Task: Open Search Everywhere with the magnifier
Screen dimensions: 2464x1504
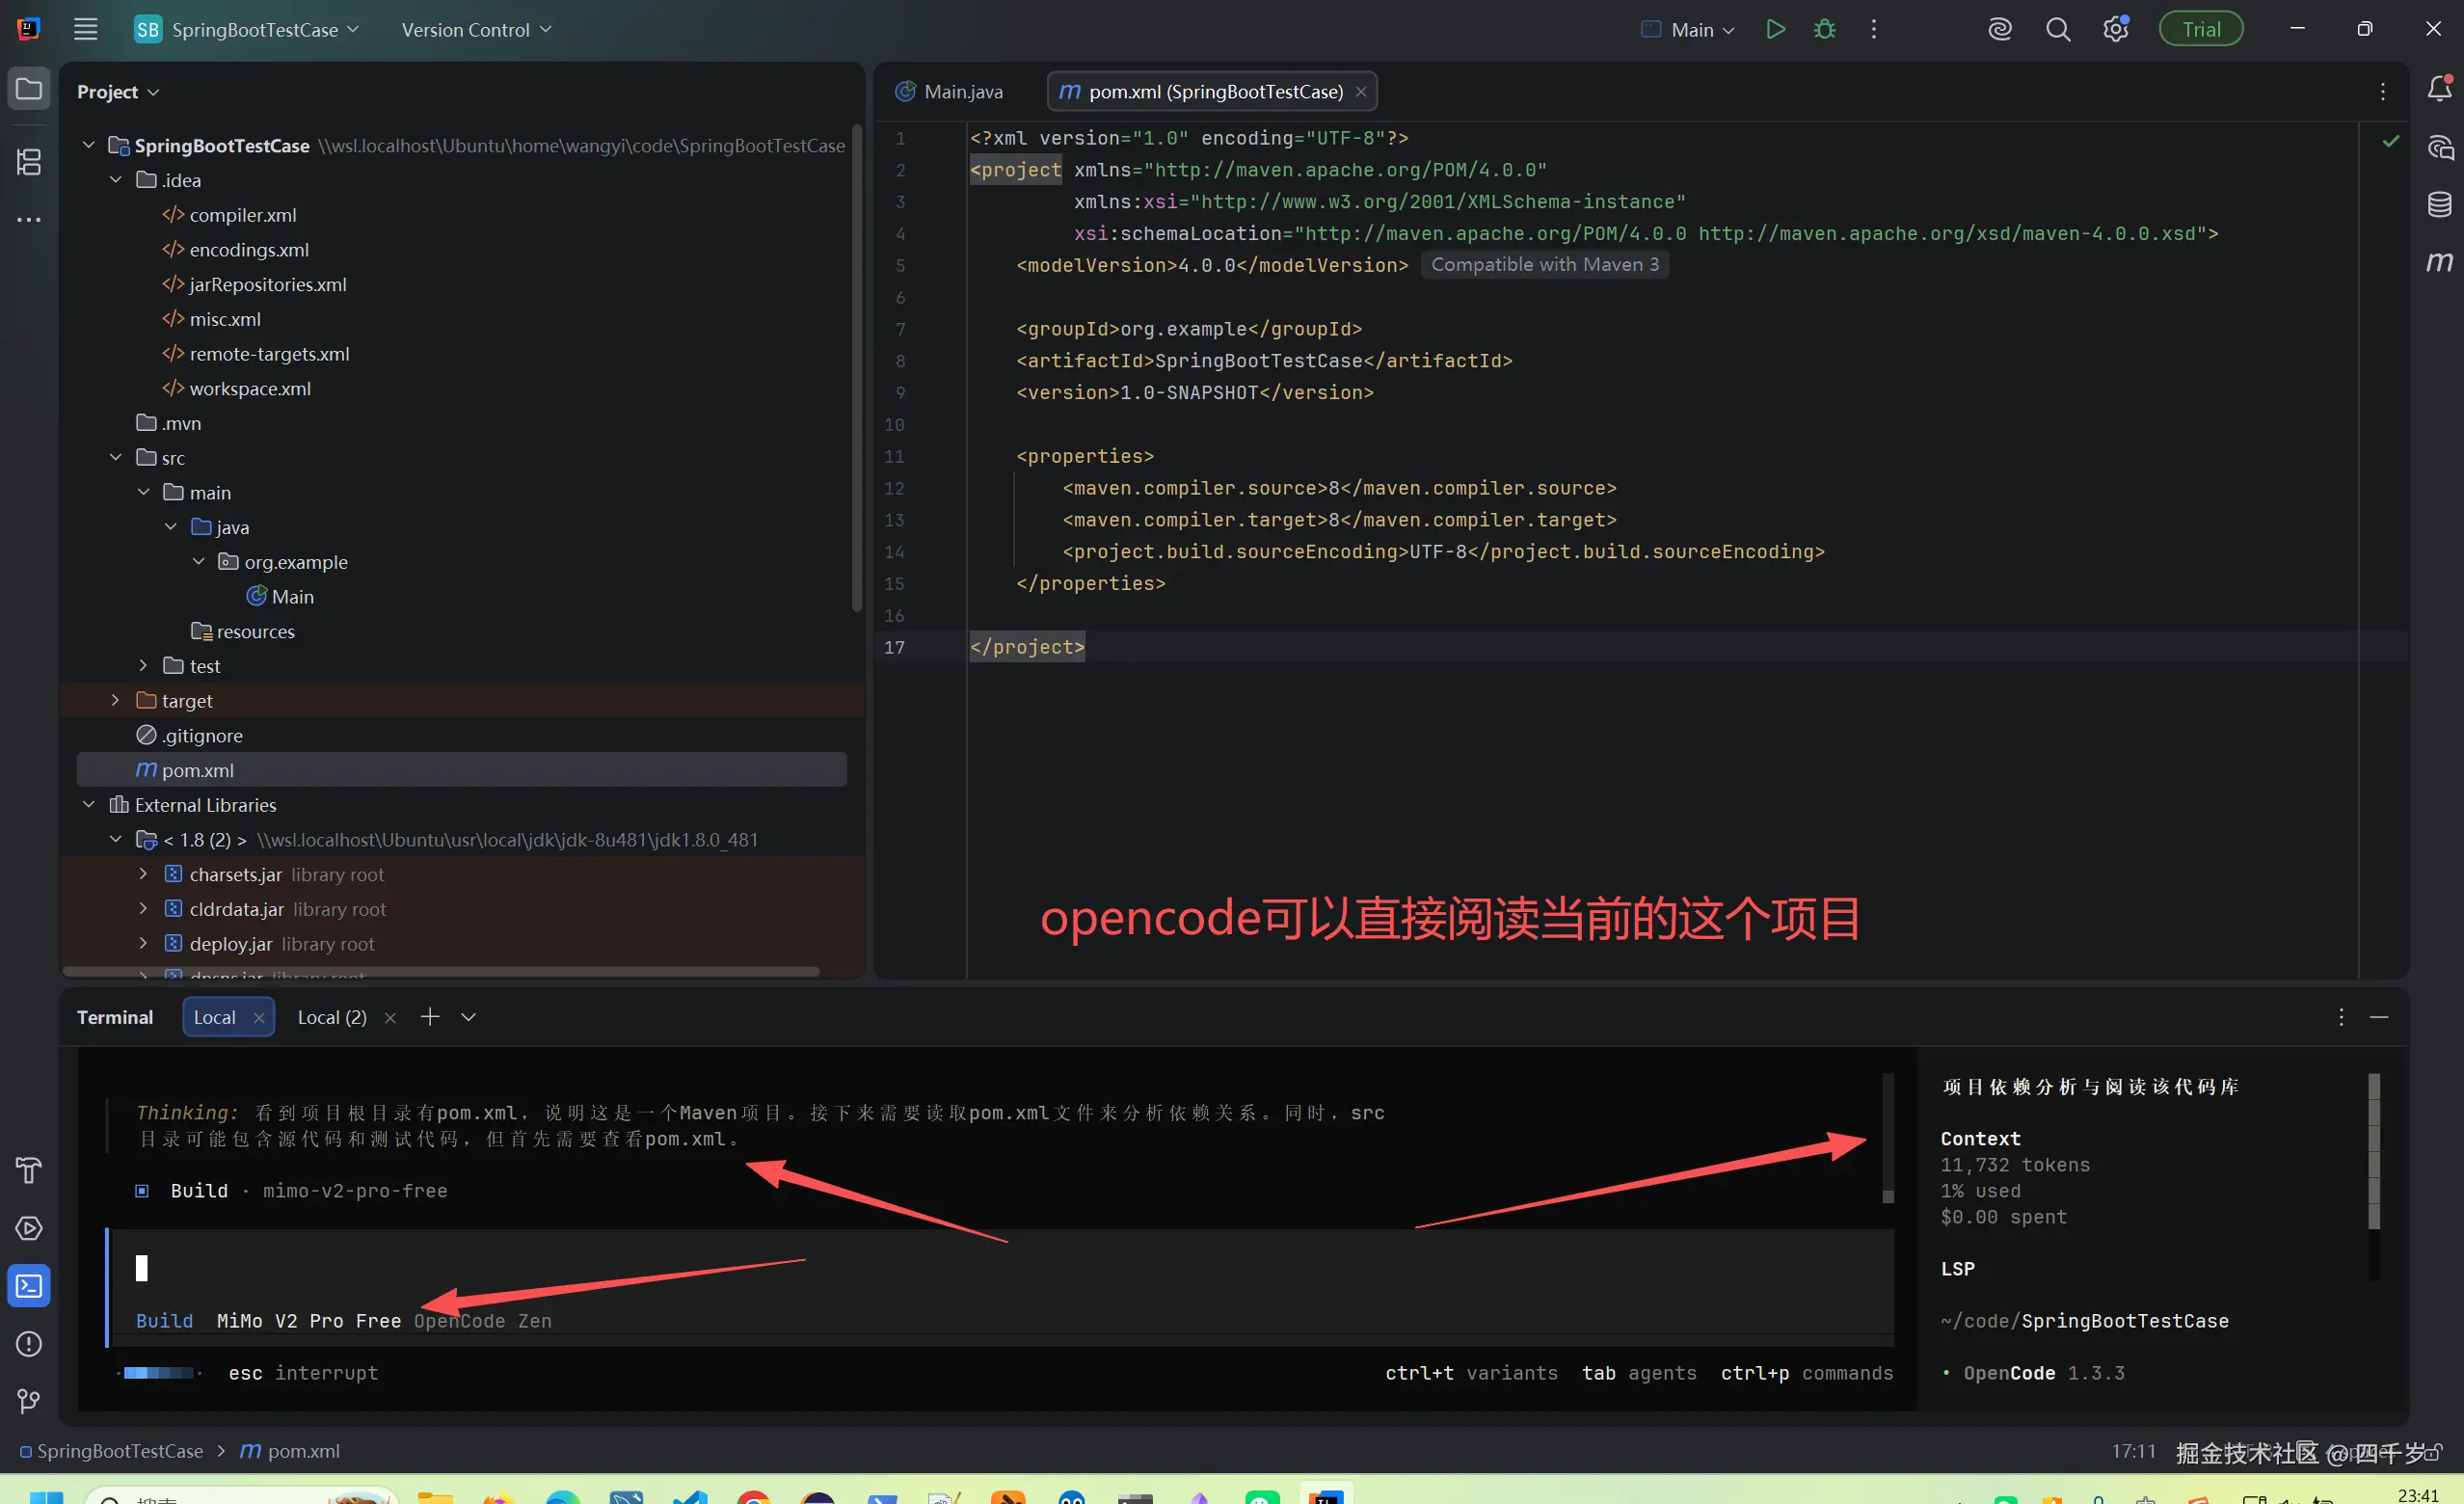Action: click(2057, 29)
